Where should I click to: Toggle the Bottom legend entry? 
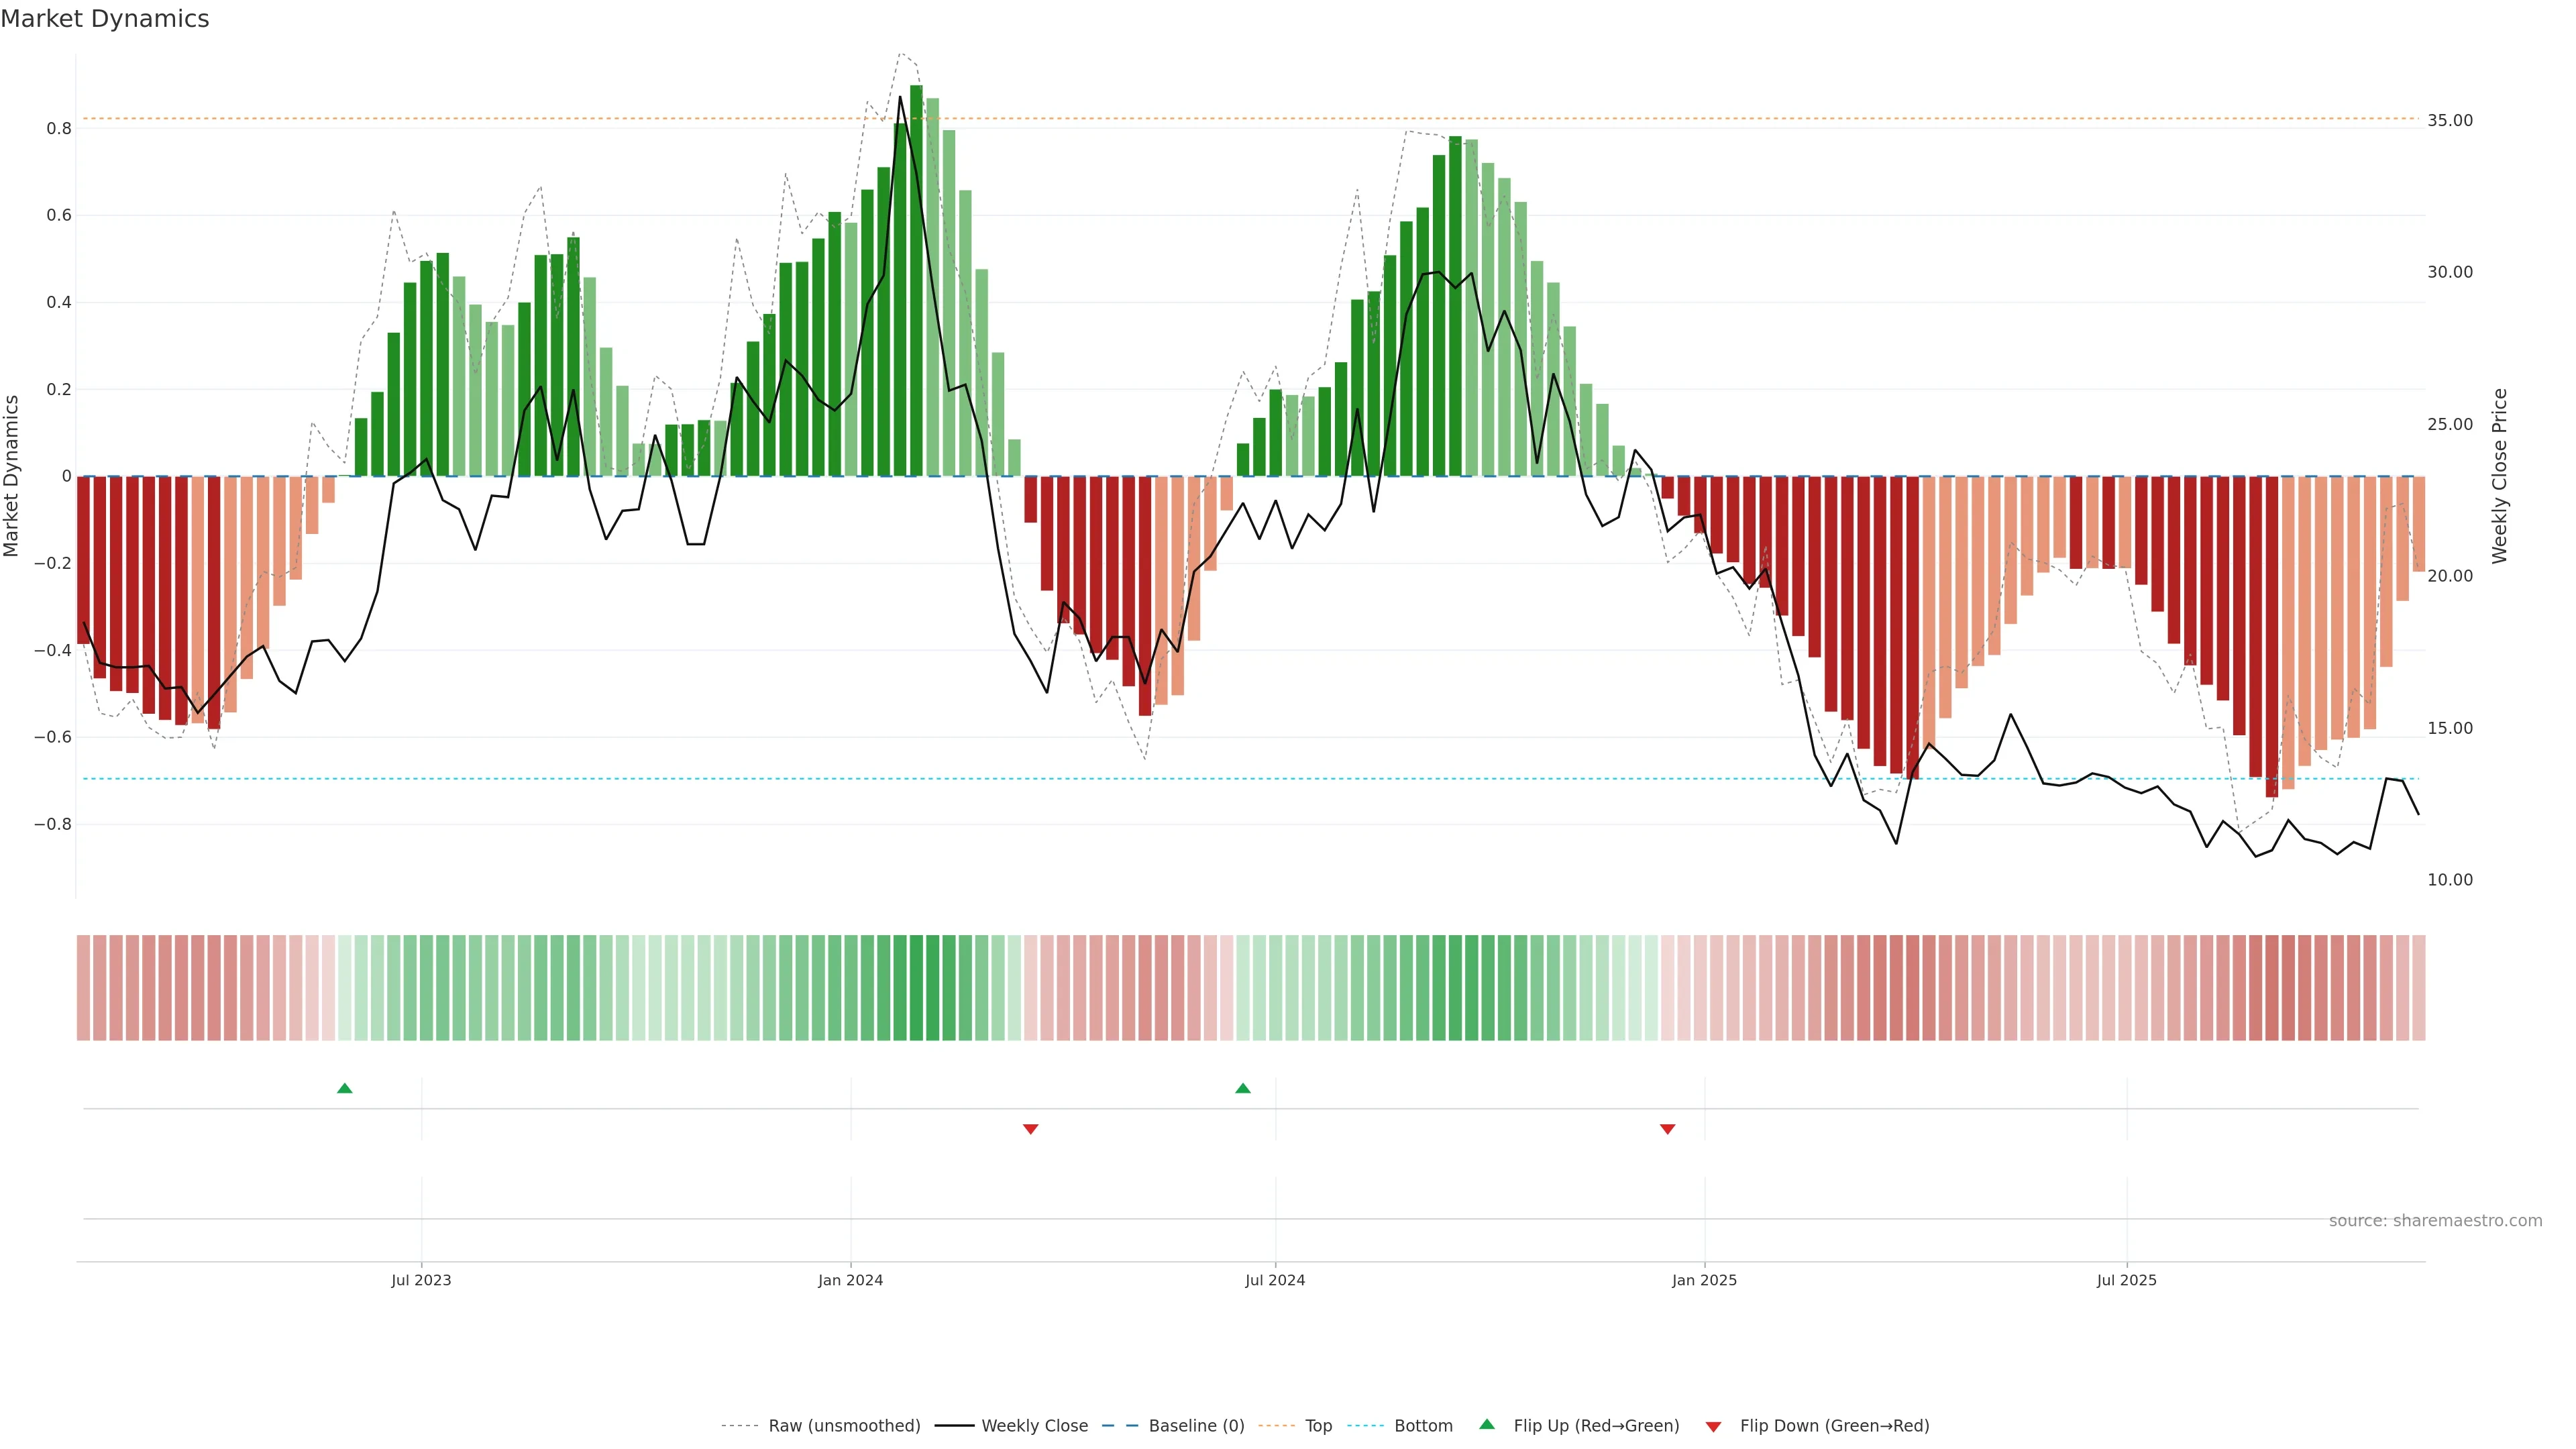coord(1423,1426)
